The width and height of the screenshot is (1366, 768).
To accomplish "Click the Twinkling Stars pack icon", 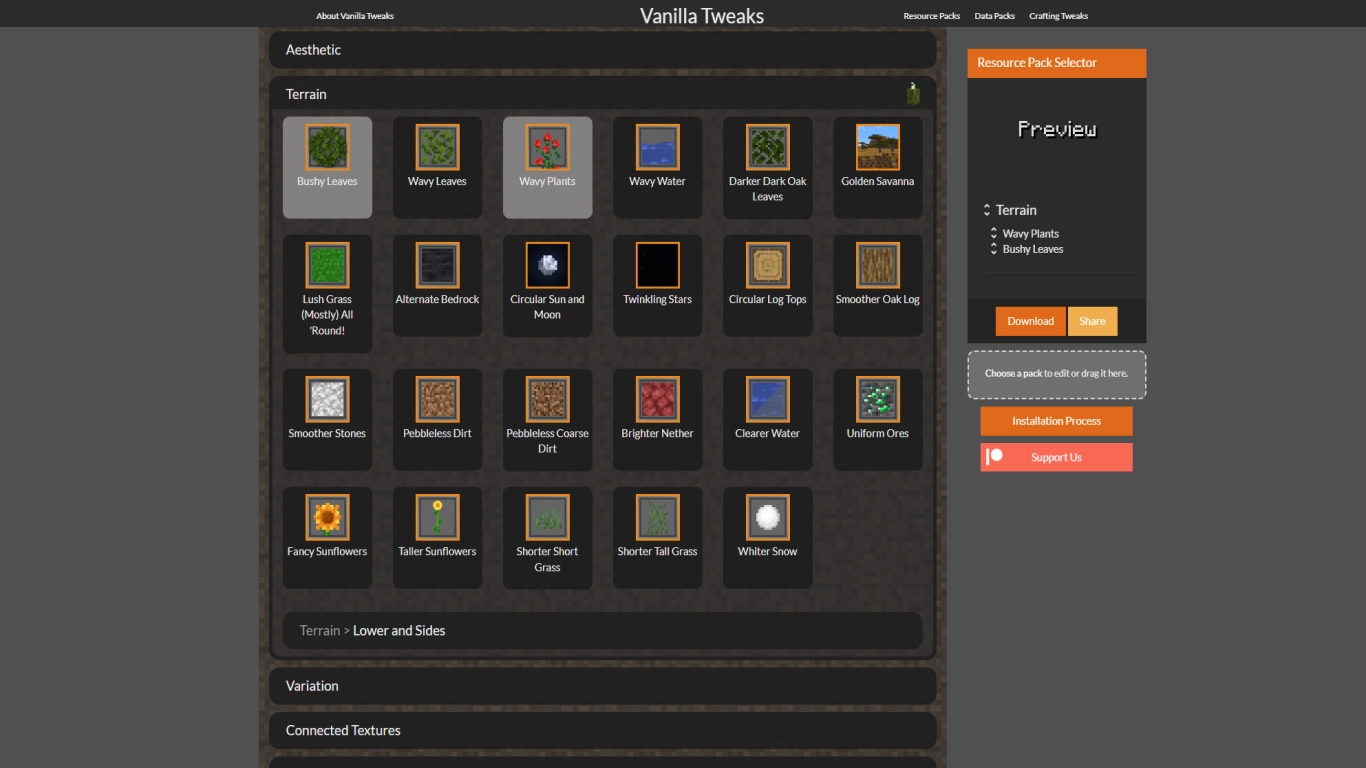I will [x=657, y=264].
